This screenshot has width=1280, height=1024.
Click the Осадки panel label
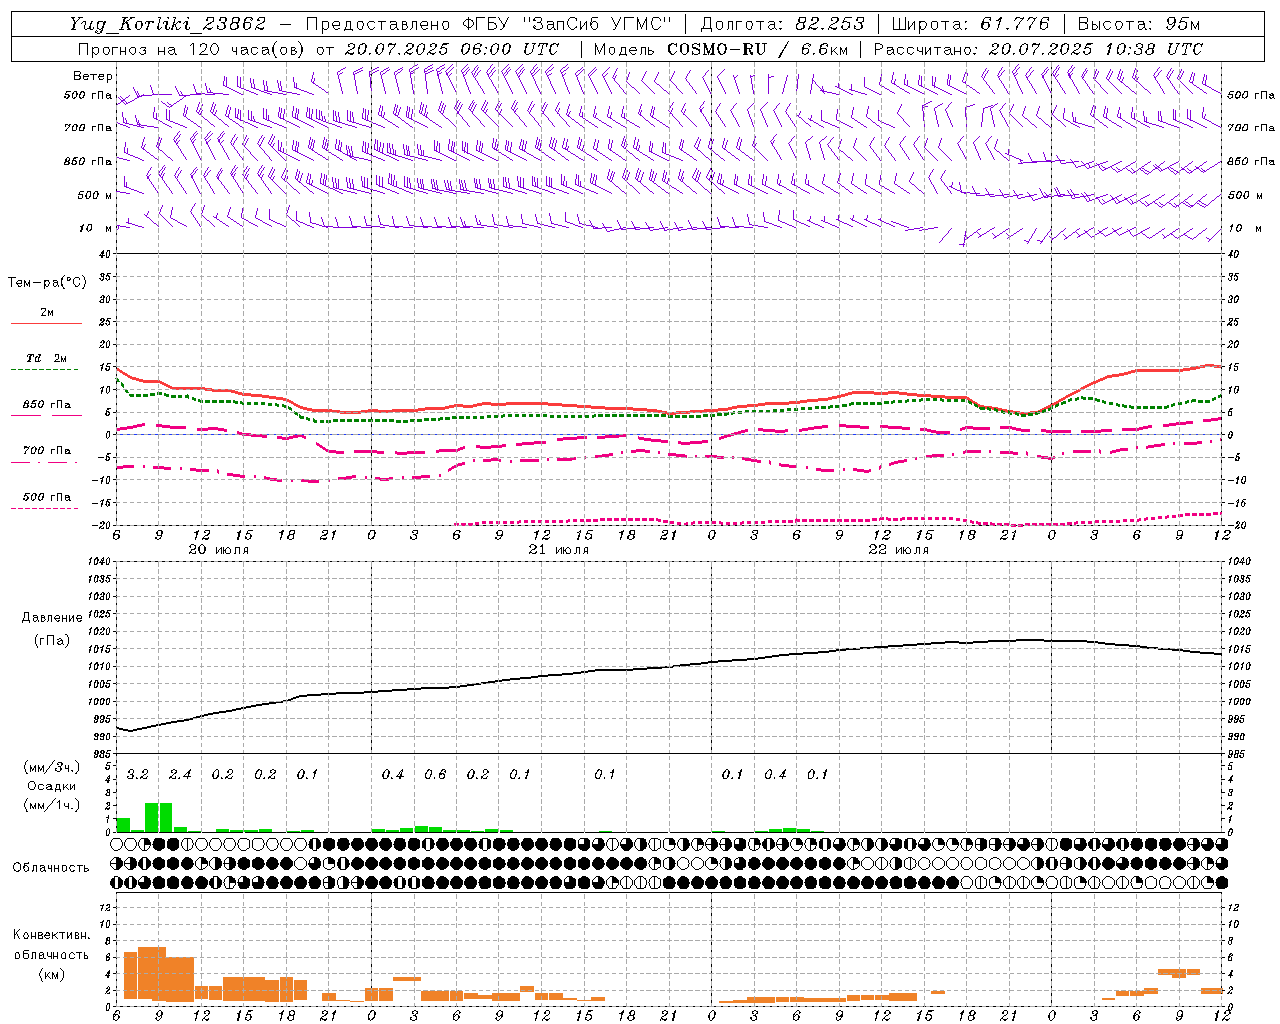point(51,786)
